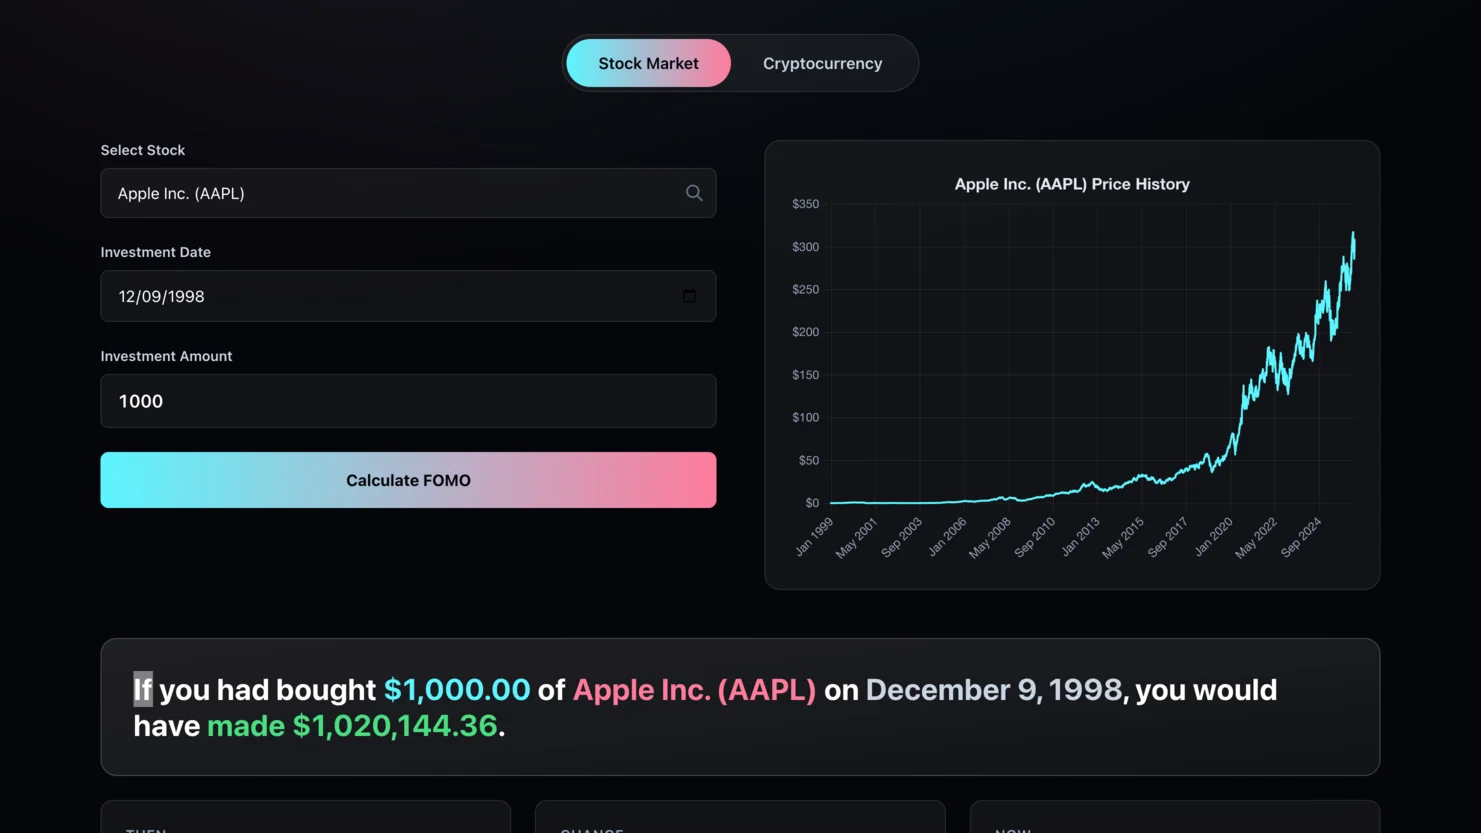Click the May 2008 x-axis label
This screenshot has width=1481, height=833.
[x=990, y=538]
